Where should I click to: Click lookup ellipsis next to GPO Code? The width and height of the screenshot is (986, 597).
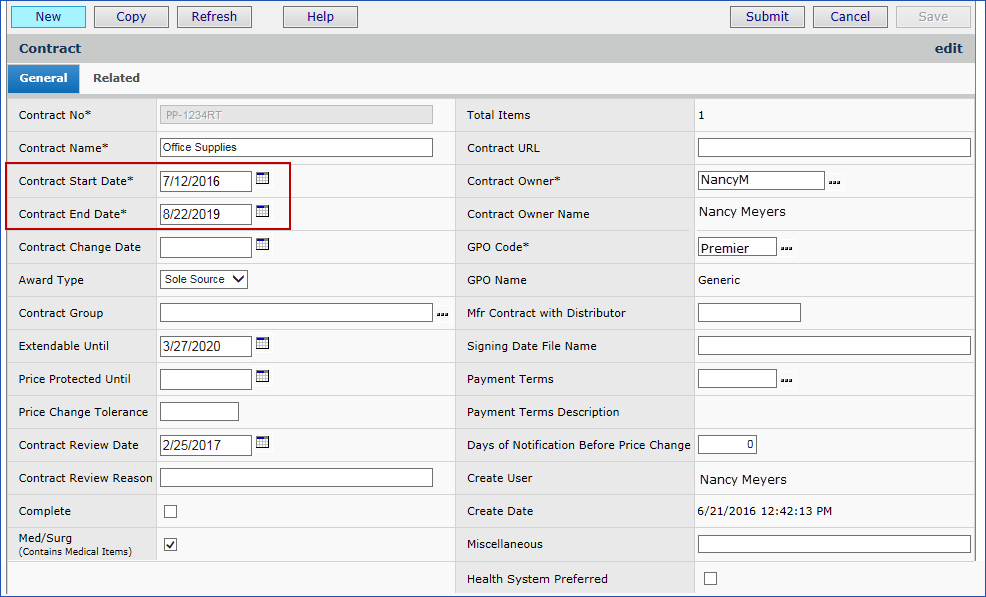(x=786, y=248)
